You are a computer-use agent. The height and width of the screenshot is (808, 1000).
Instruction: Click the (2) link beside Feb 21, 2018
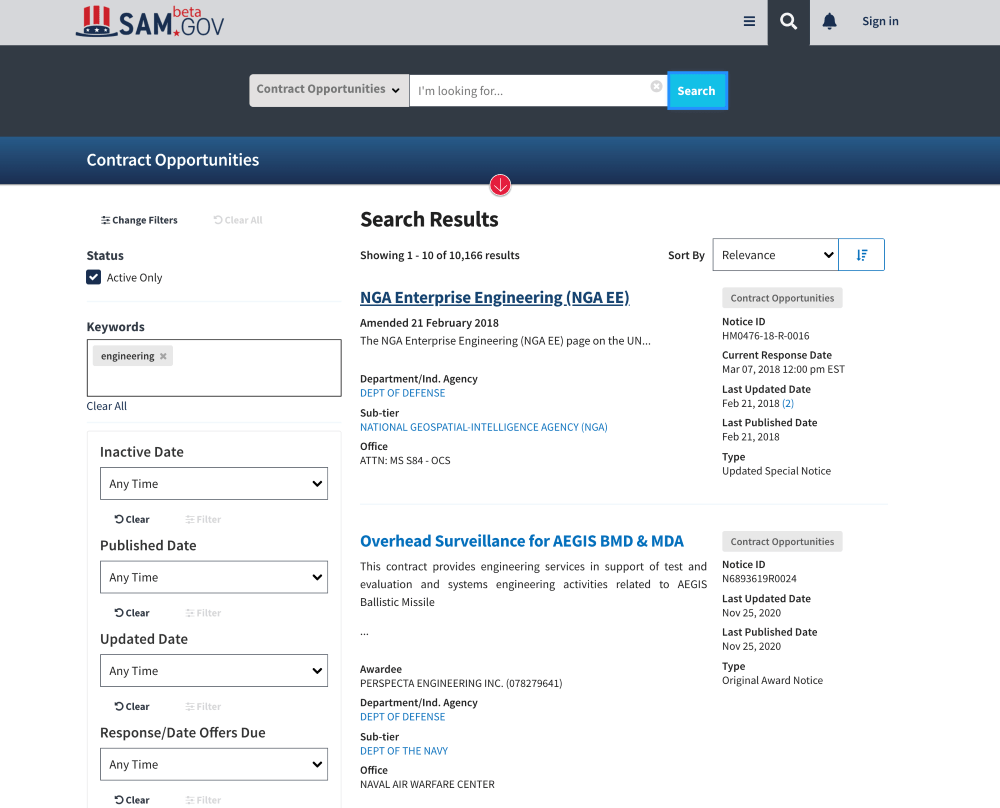(788, 404)
